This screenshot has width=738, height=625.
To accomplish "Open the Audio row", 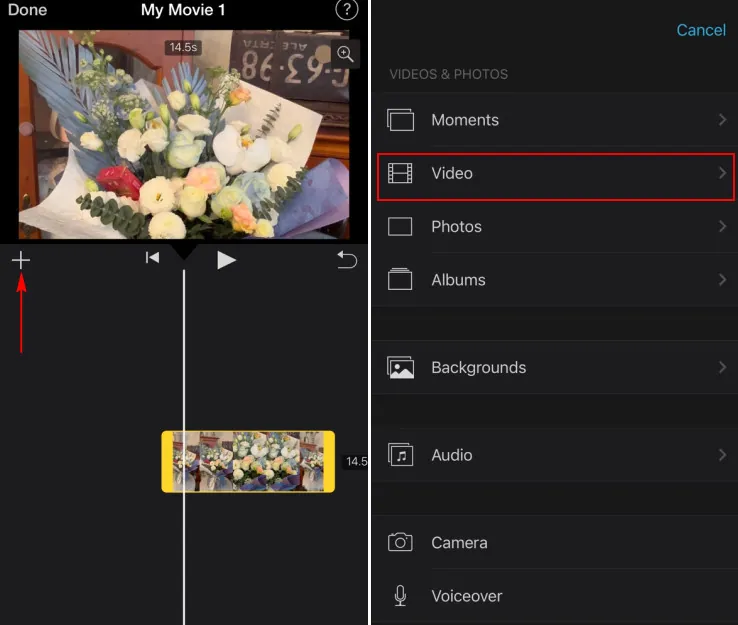I will click(555, 455).
